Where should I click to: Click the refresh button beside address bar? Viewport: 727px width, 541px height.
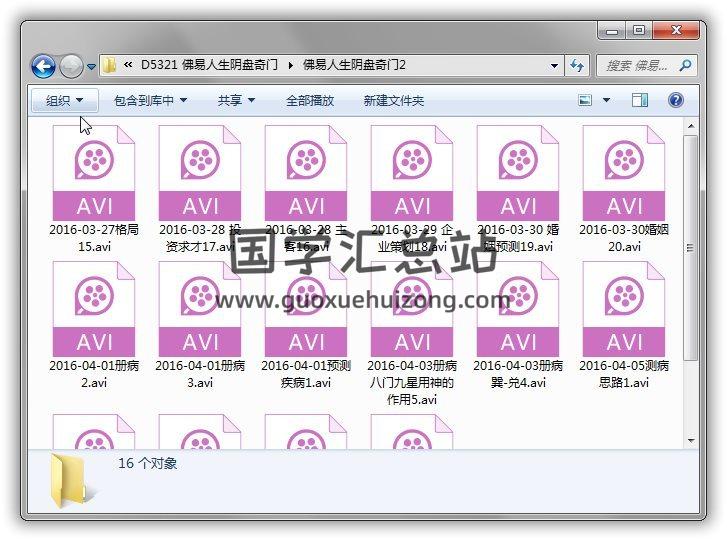pos(577,66)
